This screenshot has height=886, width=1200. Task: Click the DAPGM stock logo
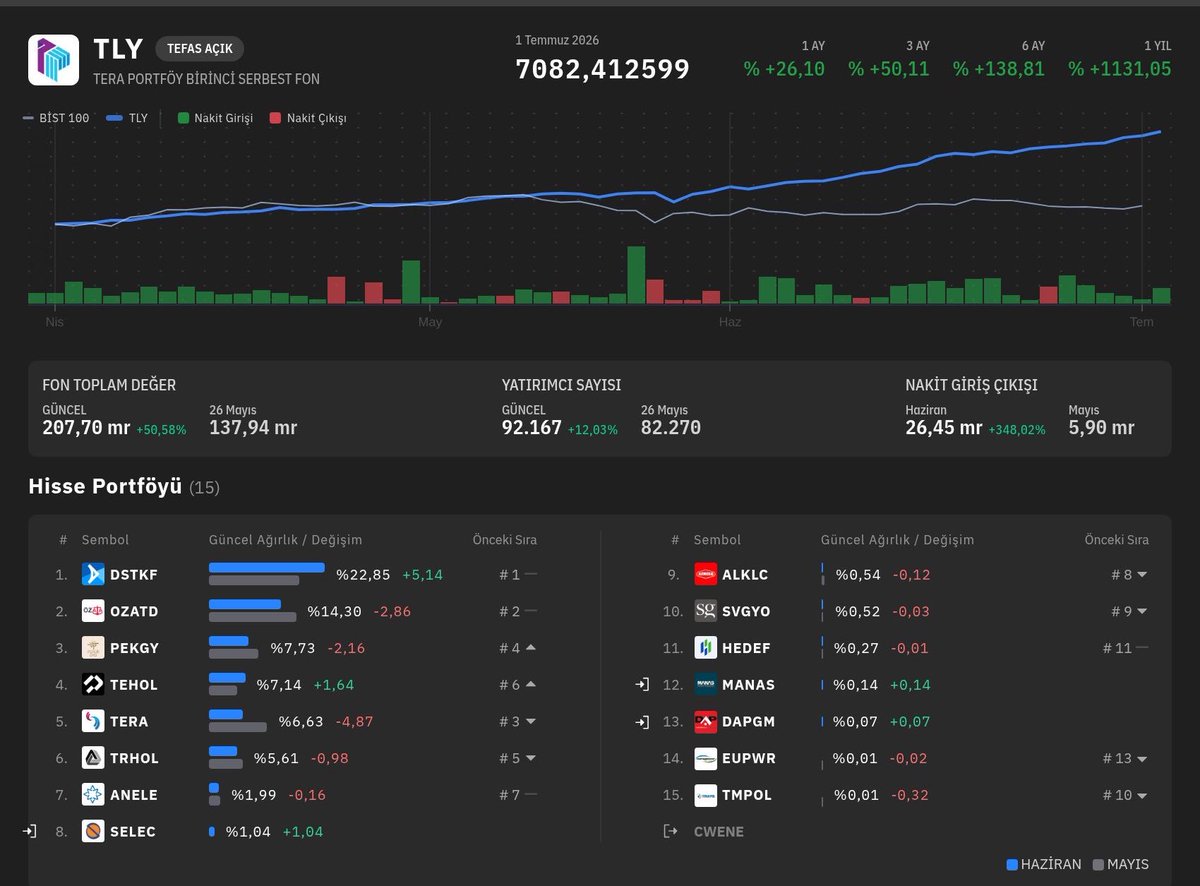[x=706, y=721]
